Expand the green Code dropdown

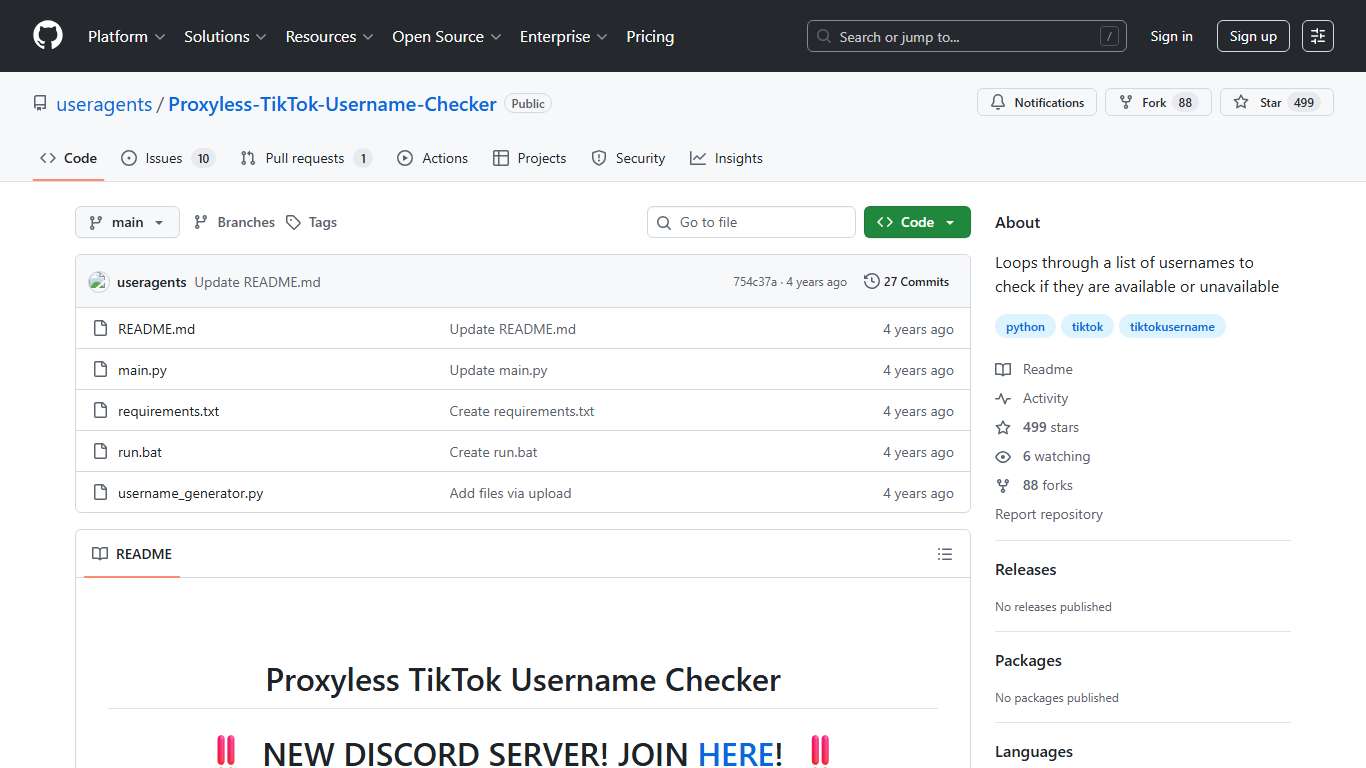pyautogui.click(x=916, y=222)
